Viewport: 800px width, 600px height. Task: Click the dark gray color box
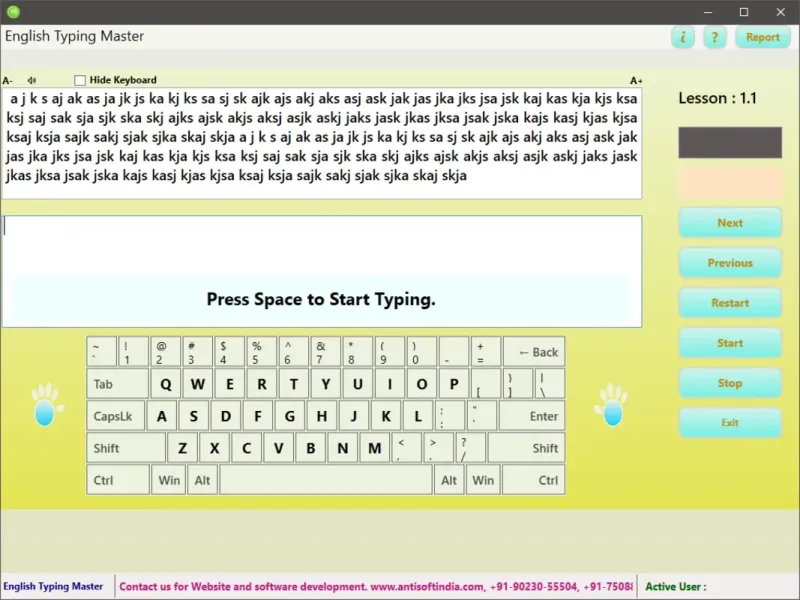tap(730, 142)
